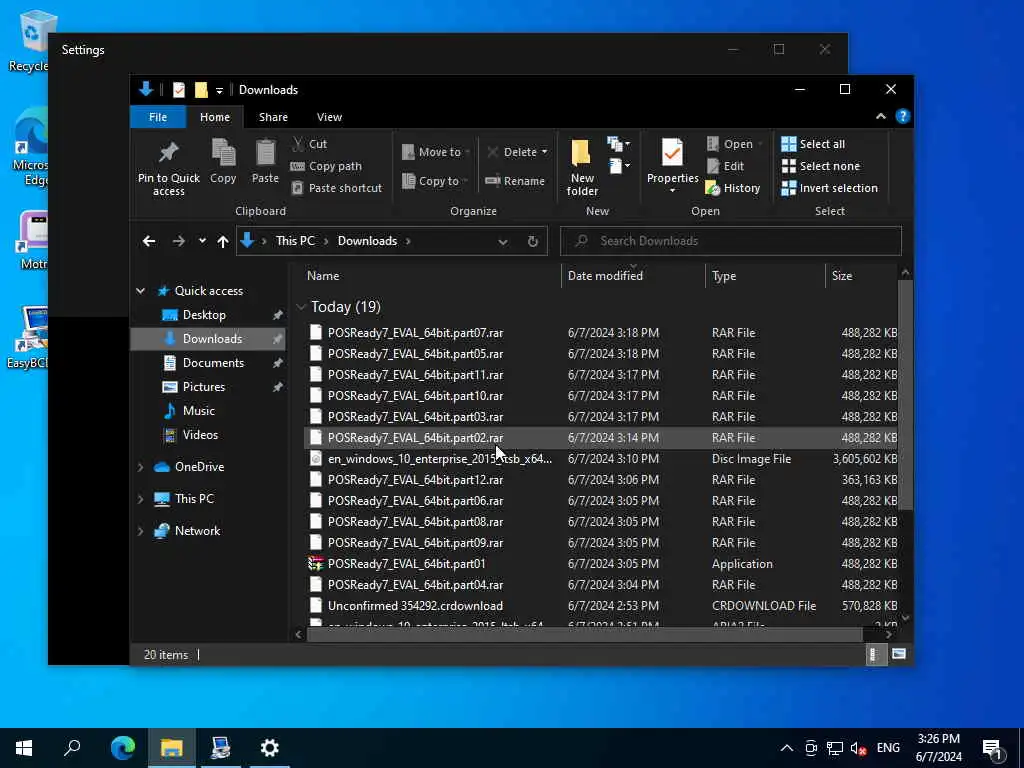Click the Cut scissors command

[x=310, y=144]
